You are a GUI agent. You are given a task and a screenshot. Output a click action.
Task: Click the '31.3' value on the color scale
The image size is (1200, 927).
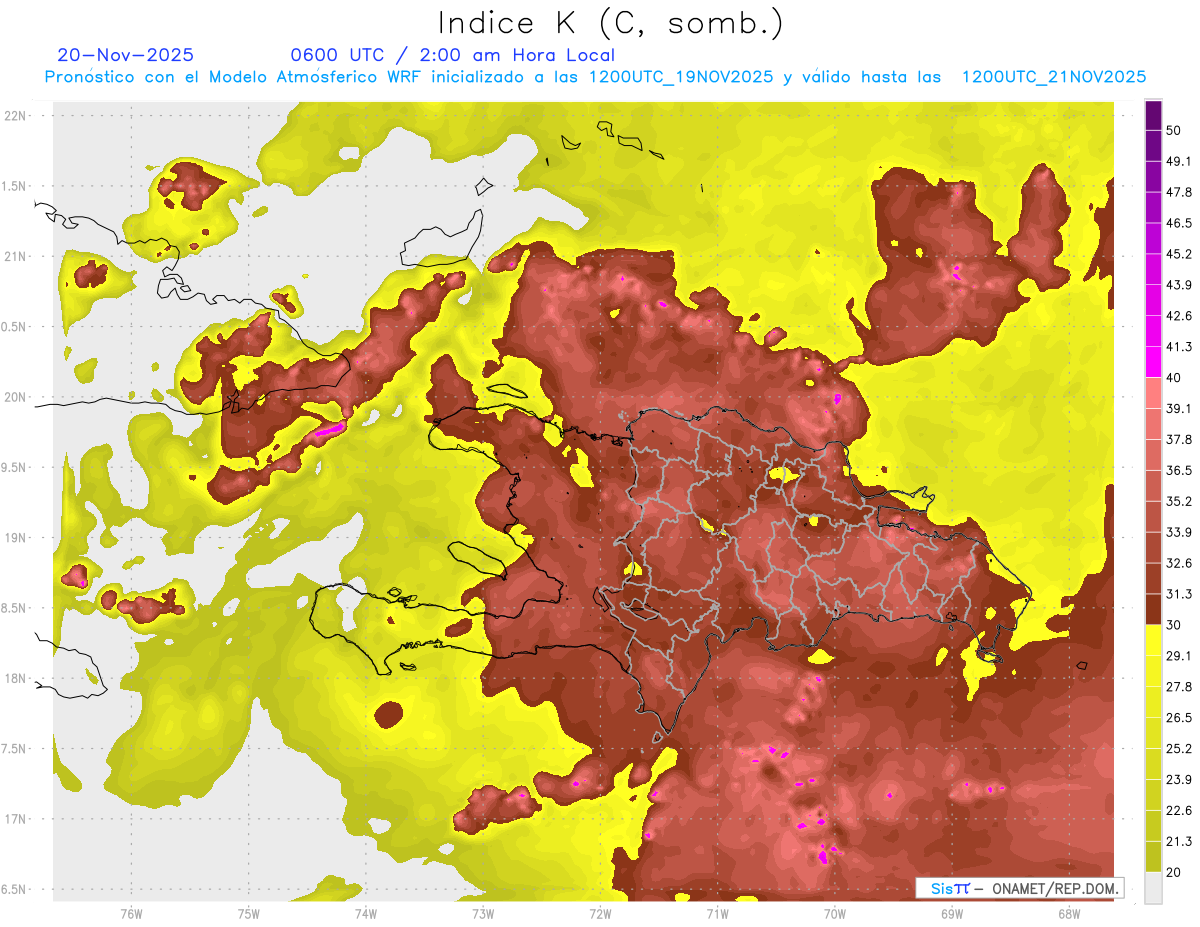pos(1179,594)
